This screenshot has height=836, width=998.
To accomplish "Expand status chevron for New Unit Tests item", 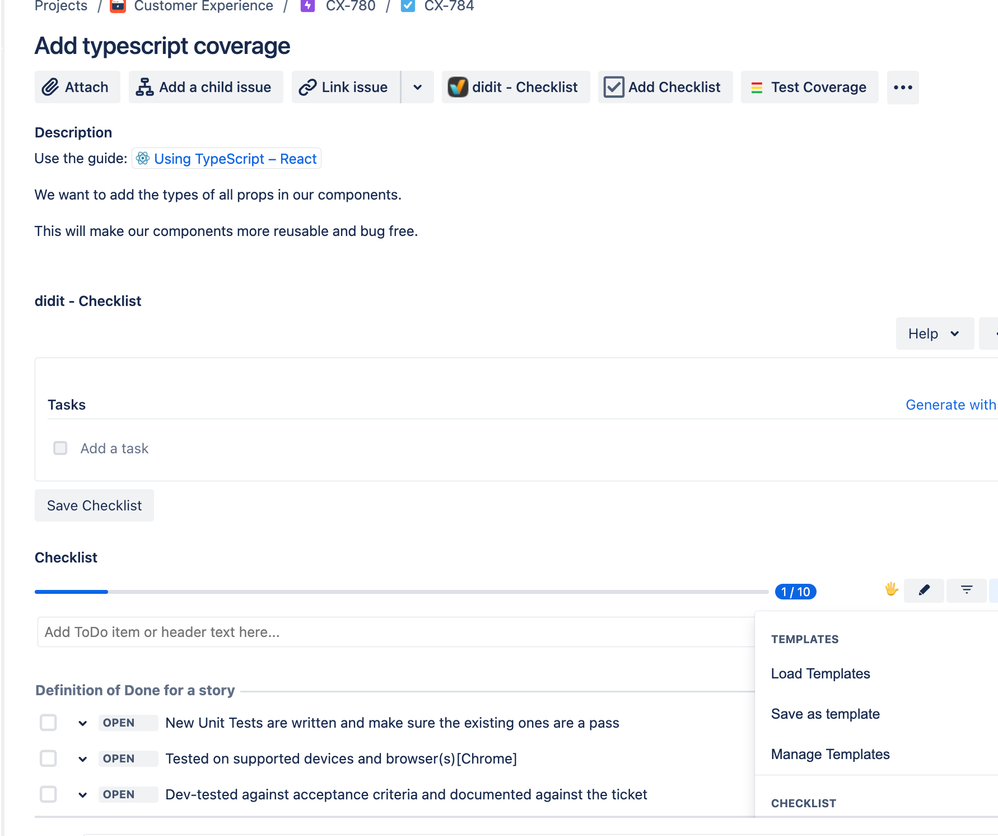I will pyautogui.click(x=83, y=723).
